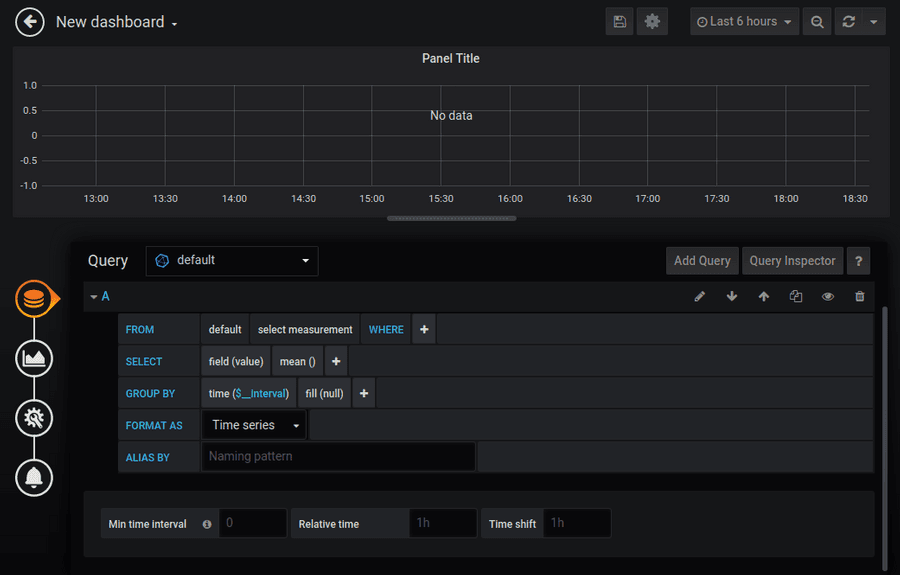Click the GROUP BY label
900x575 pixels.
coord(150,394)
